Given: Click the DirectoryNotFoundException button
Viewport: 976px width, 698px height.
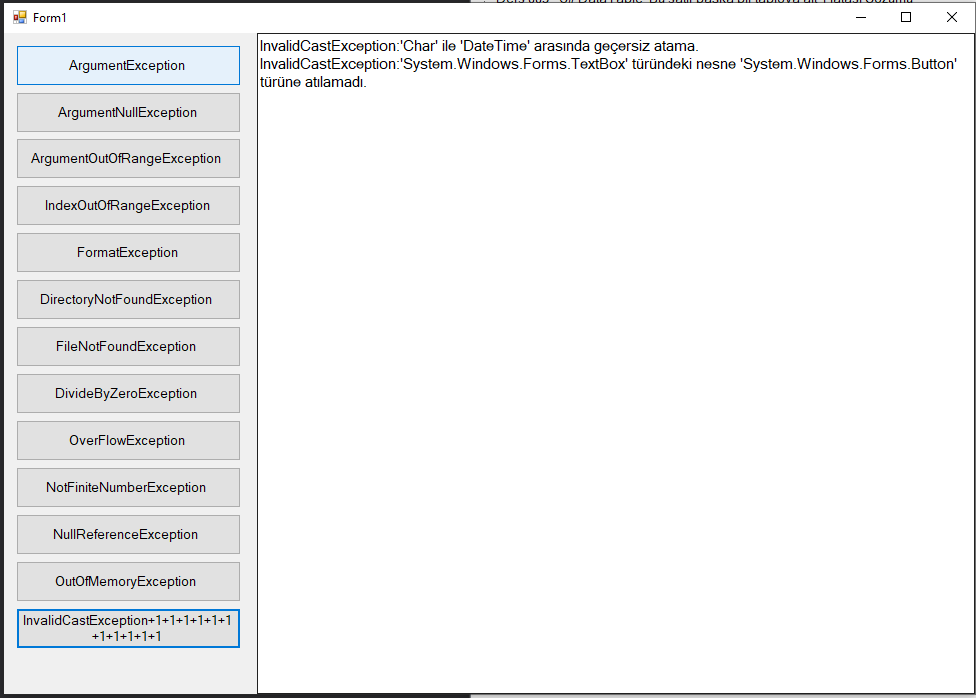Looking at the screenshot, I should pyautogui.click(x=128, y=299).
